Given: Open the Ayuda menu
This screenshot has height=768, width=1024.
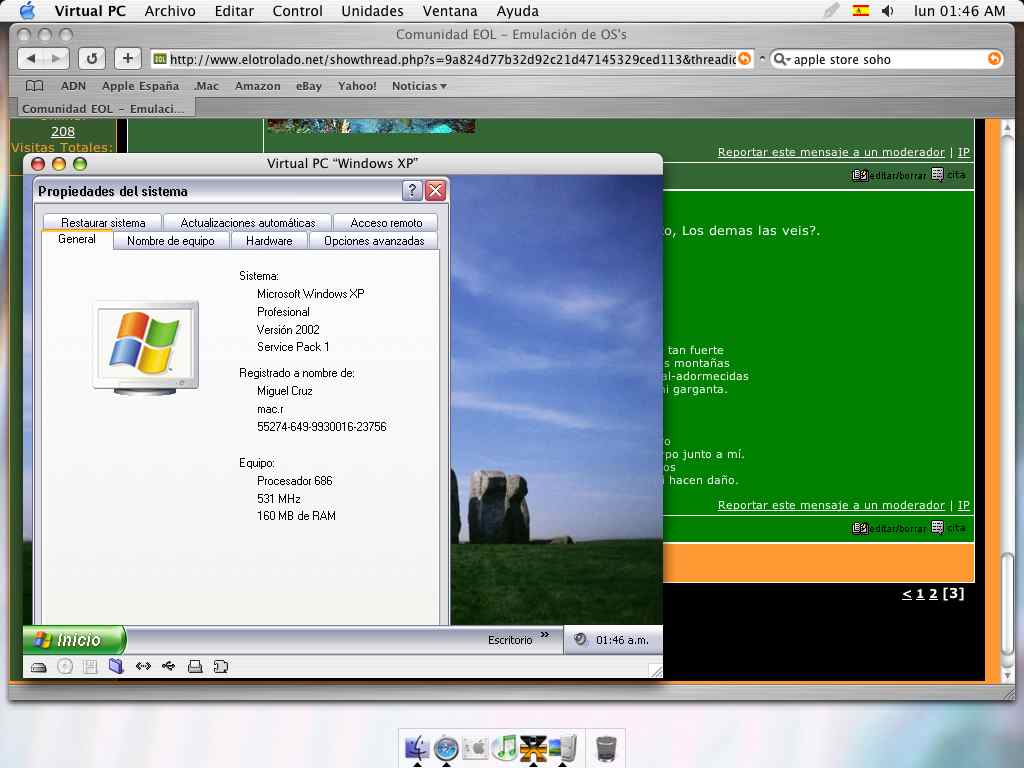Looking at the screenshot, I should point(517,11).
